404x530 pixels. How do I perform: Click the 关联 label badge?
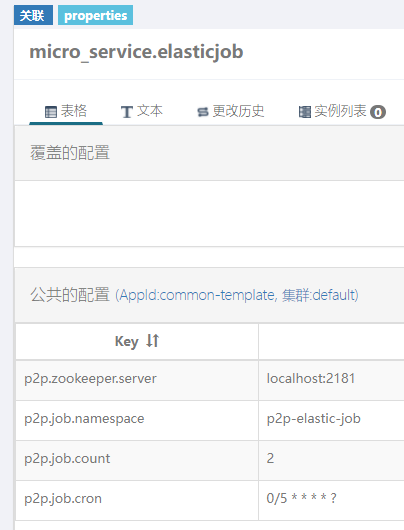33,15
